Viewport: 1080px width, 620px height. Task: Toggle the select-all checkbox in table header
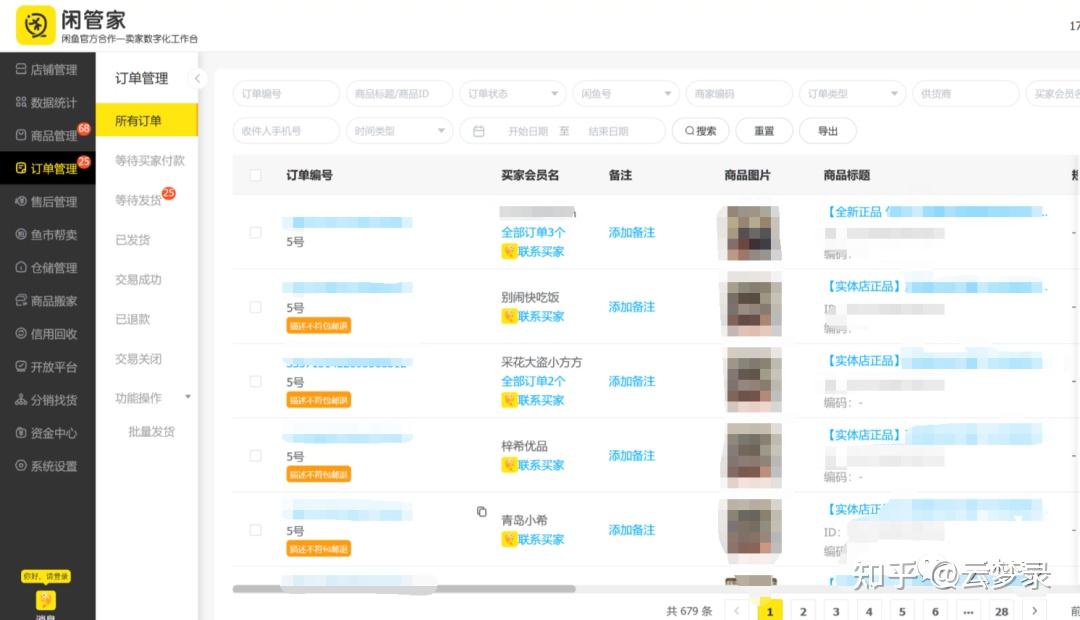click(256, 176)
